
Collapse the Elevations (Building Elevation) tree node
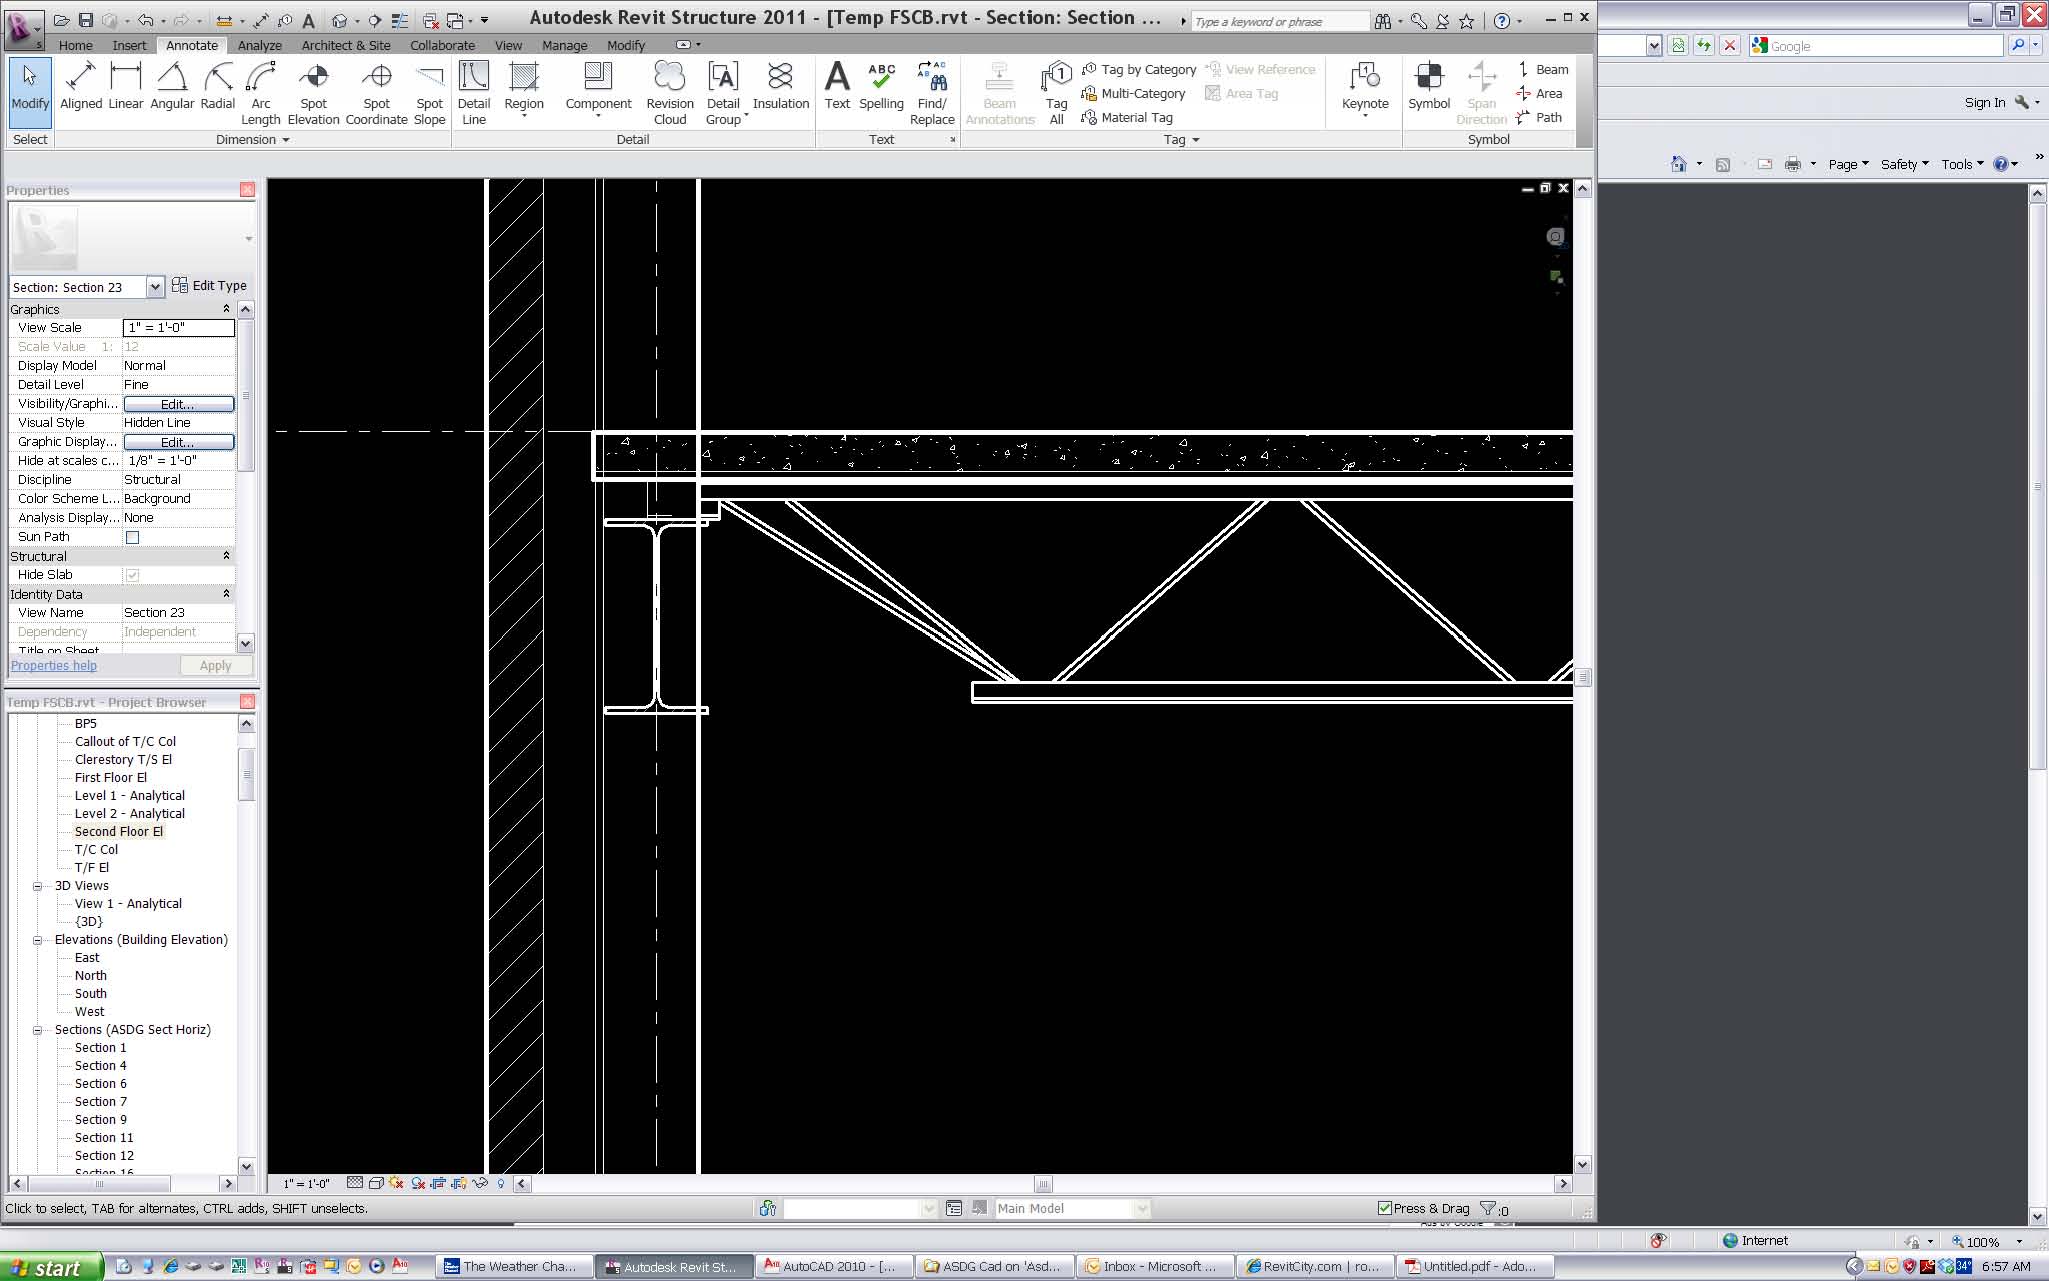click(x=38, y=940)
